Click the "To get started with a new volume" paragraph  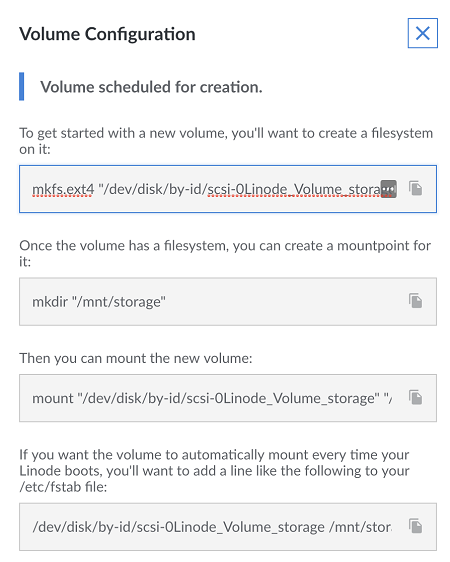click(226, 141)
